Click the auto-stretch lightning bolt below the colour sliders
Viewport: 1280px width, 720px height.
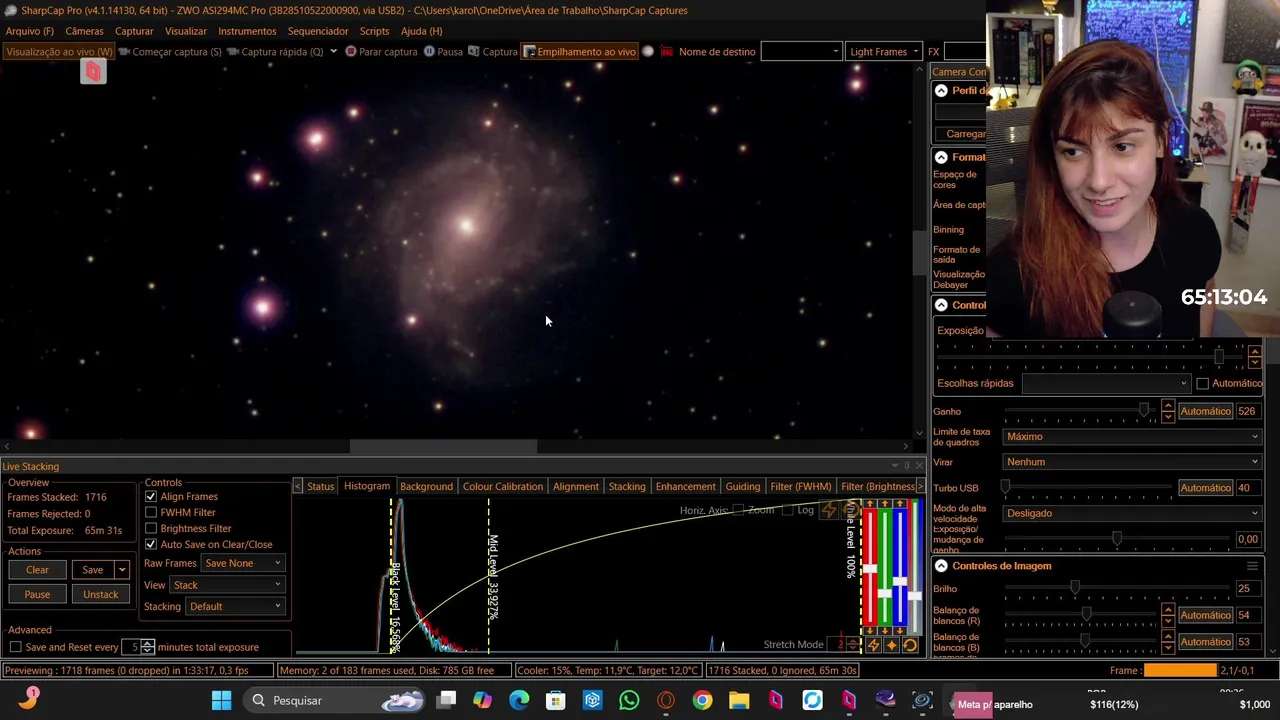click(873, 646)
